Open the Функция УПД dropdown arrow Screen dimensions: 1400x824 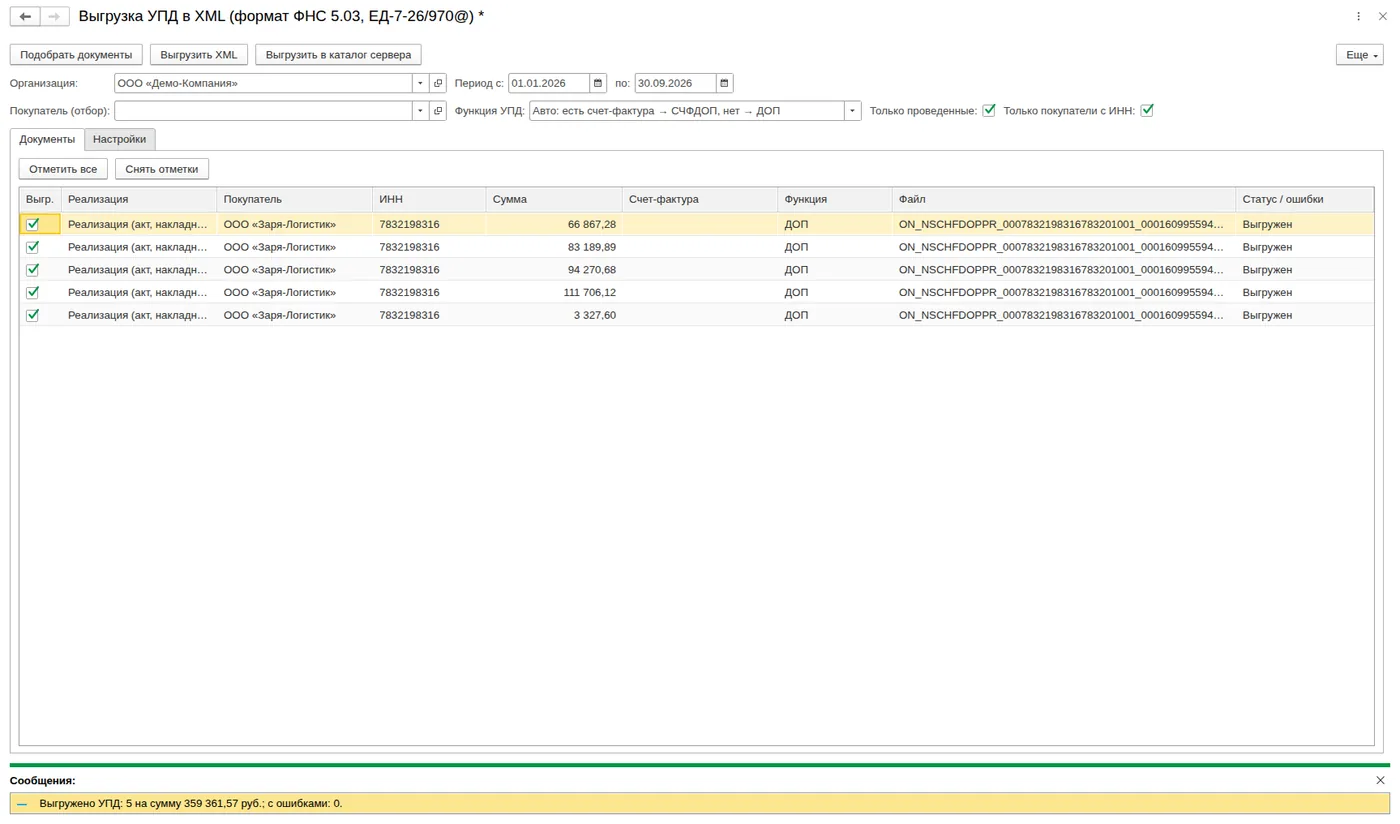853,111
